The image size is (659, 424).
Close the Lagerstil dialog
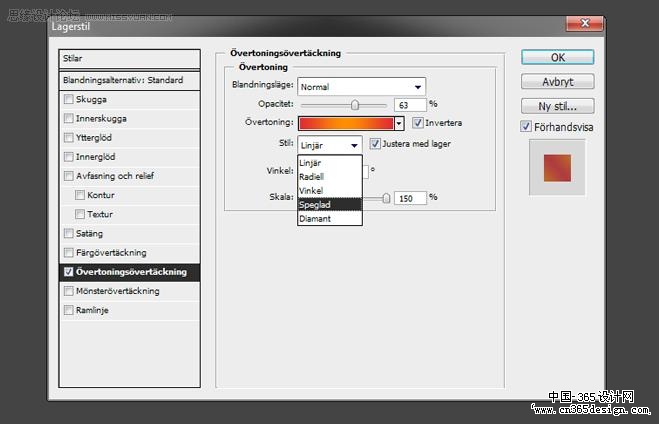pos(584,23)
